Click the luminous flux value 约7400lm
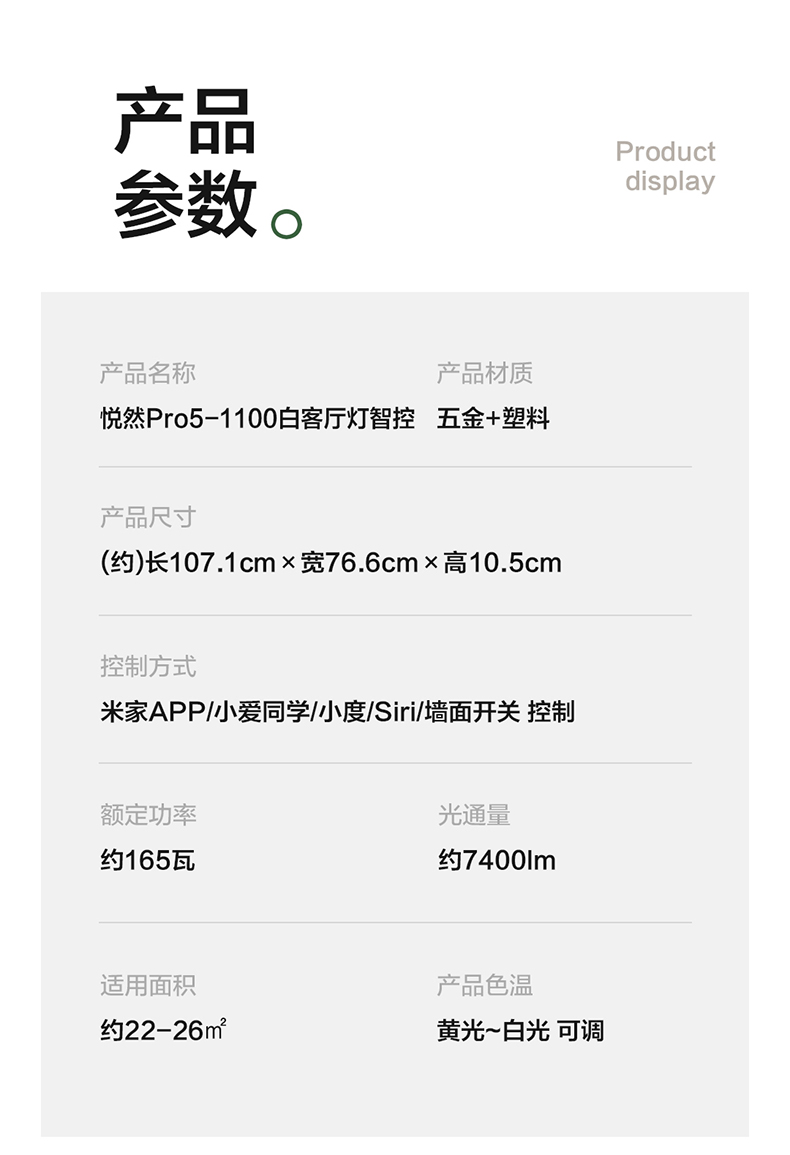The image size is (790, 1155). coord(496,860)
